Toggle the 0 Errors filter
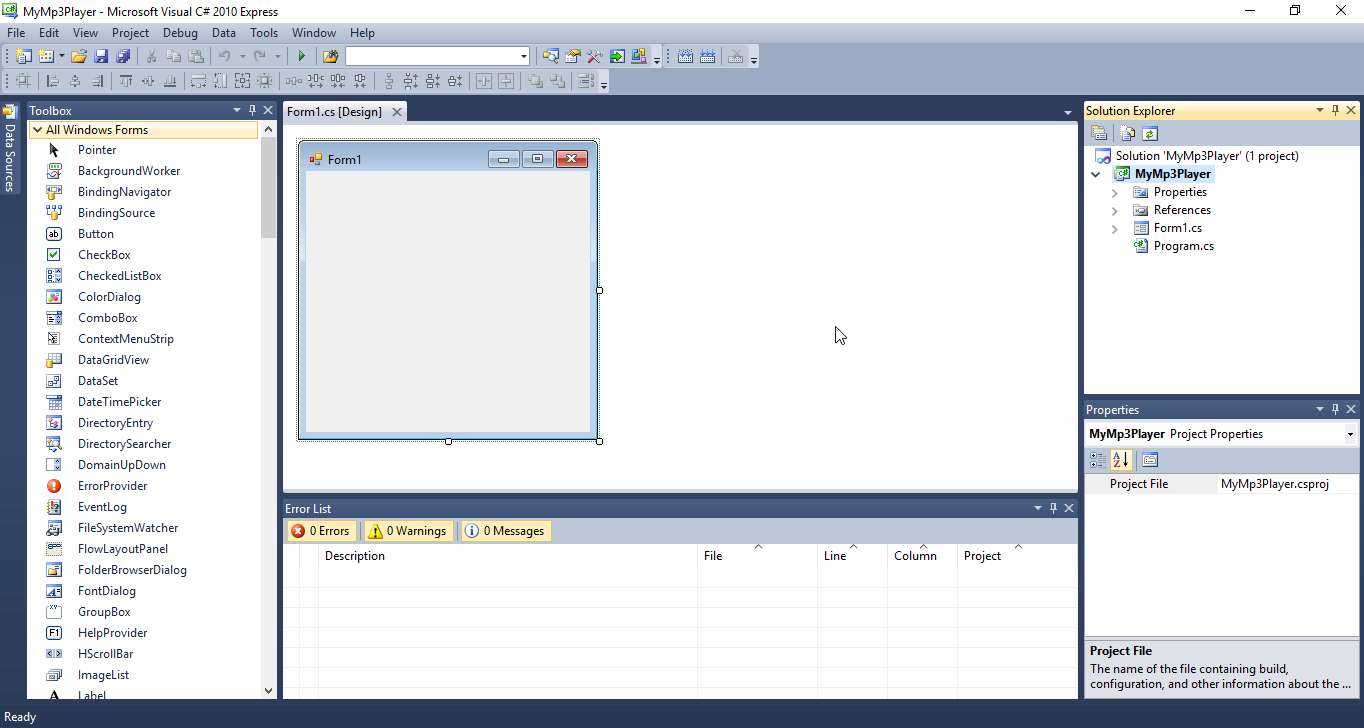The width and height of the screenshot is (1364, 728). coord(320,531)
